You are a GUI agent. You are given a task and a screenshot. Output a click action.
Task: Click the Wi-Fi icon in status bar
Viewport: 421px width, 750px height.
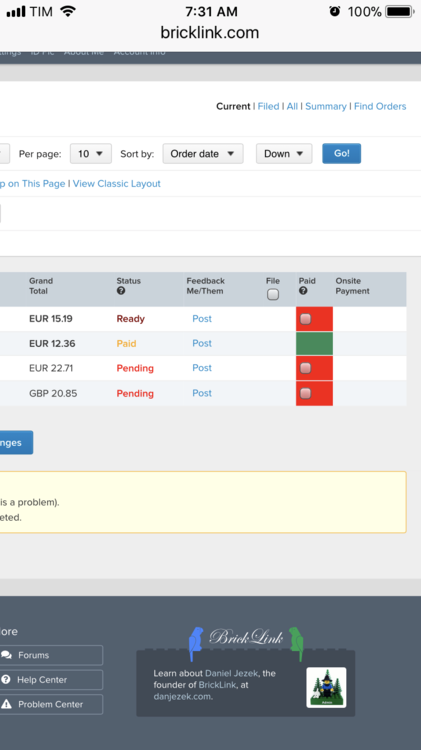click(68, 11)
